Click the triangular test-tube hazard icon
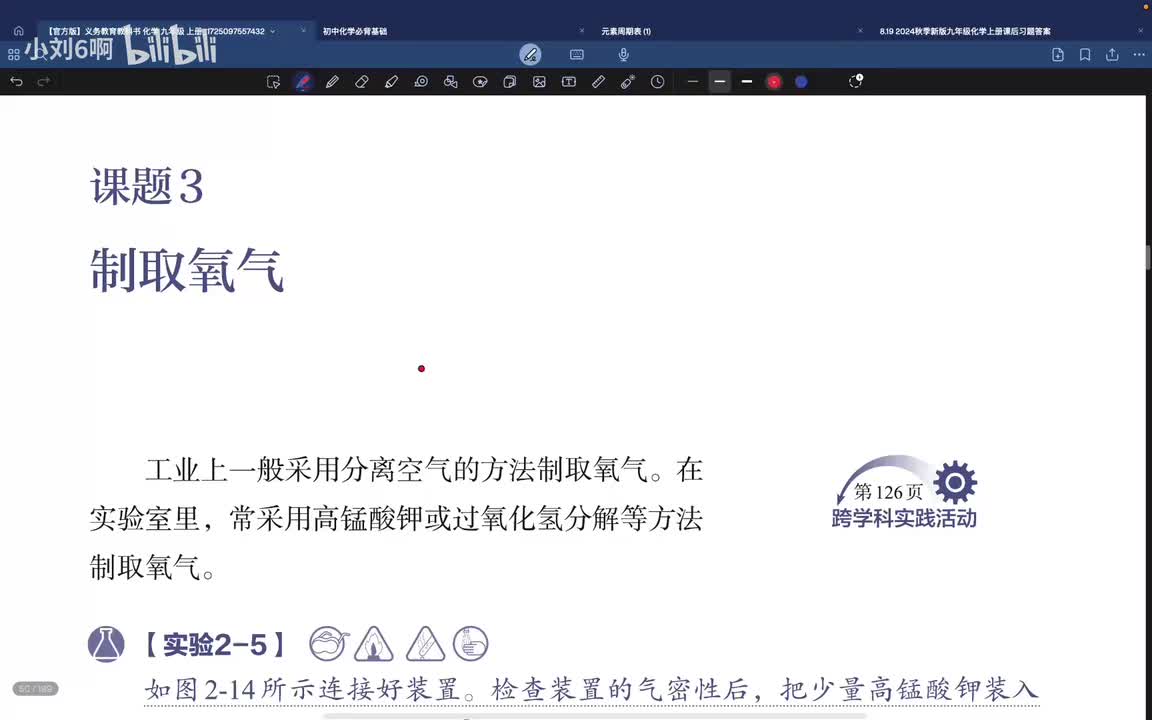The image size is (1152, 720). (425, 644)
